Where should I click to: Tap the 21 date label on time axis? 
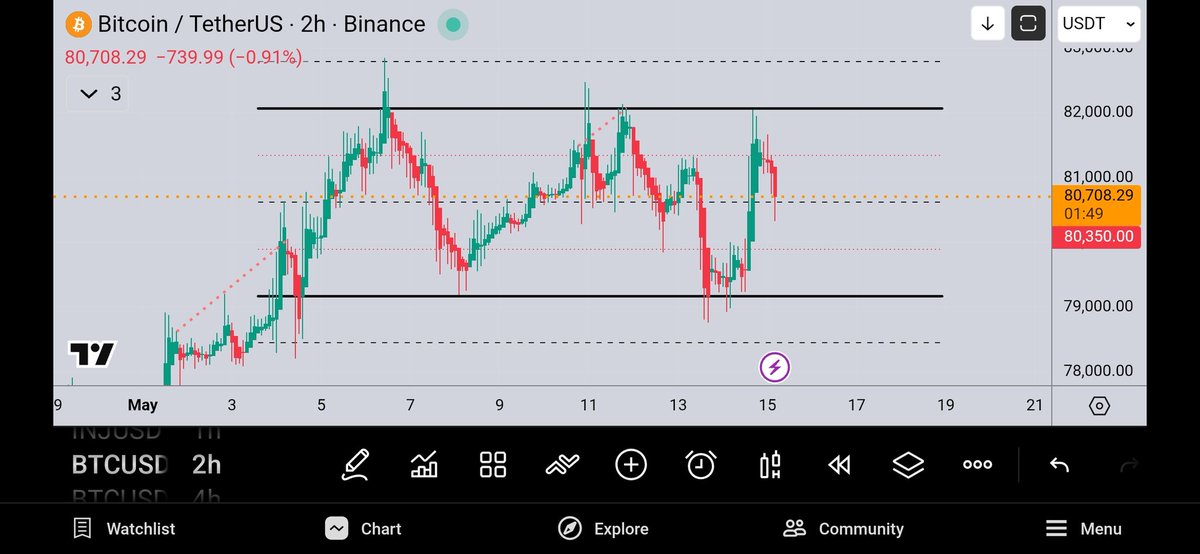tap(1035, 405)
